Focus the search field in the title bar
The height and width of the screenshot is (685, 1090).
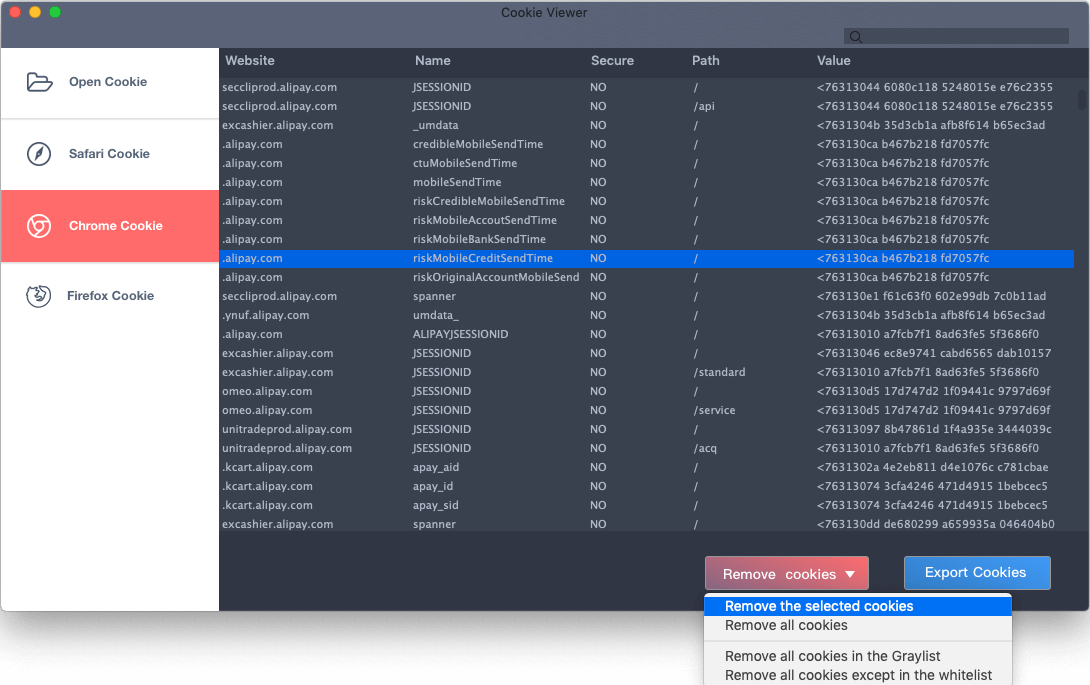(x=956, y=36)
